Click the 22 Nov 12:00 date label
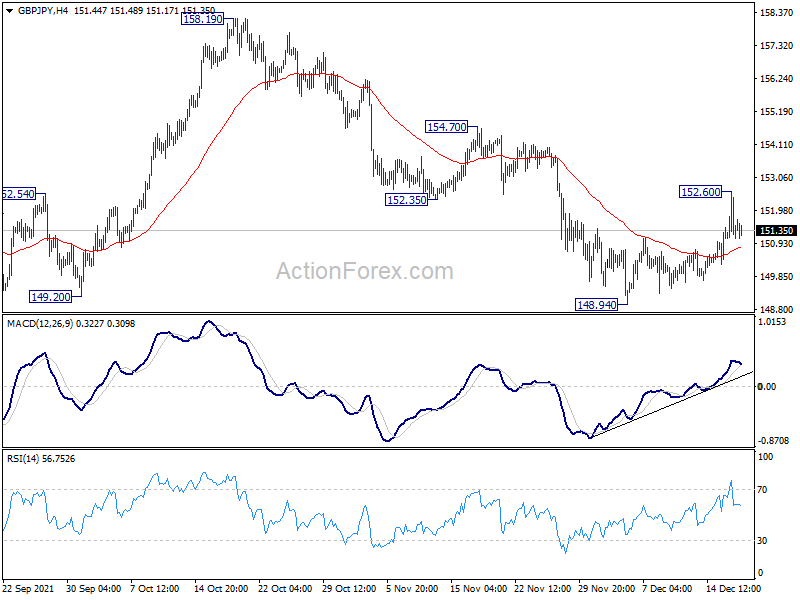 (x=542, y=588)
